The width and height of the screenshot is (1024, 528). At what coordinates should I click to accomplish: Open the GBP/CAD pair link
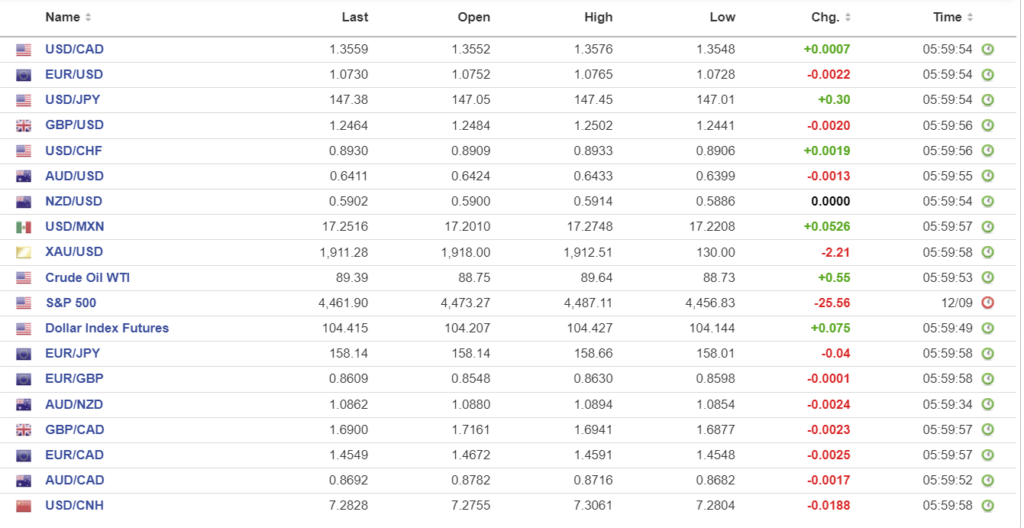pyautogui.click(x=74, y=430)
